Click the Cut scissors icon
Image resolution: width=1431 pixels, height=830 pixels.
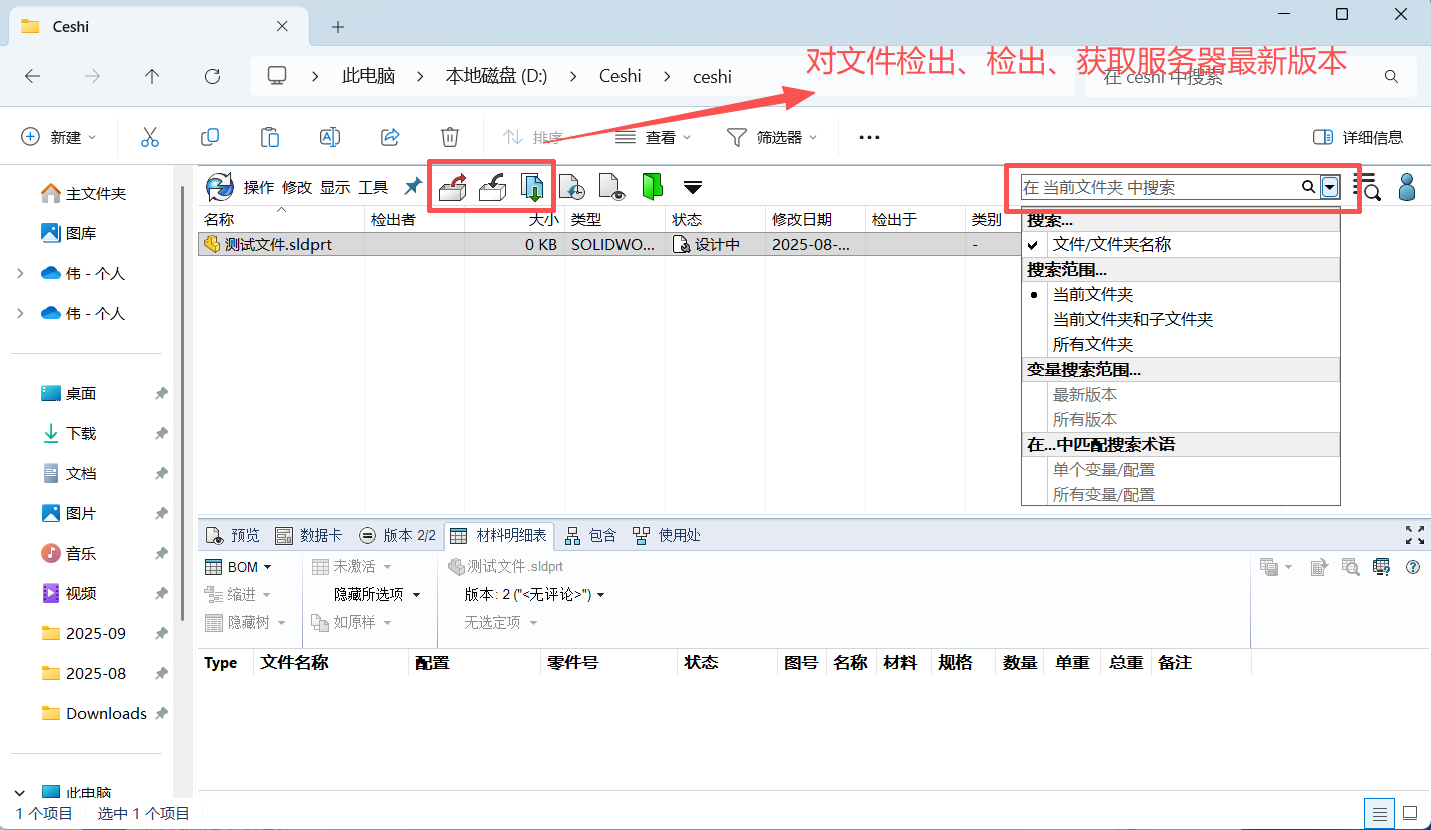pos(150,137)
